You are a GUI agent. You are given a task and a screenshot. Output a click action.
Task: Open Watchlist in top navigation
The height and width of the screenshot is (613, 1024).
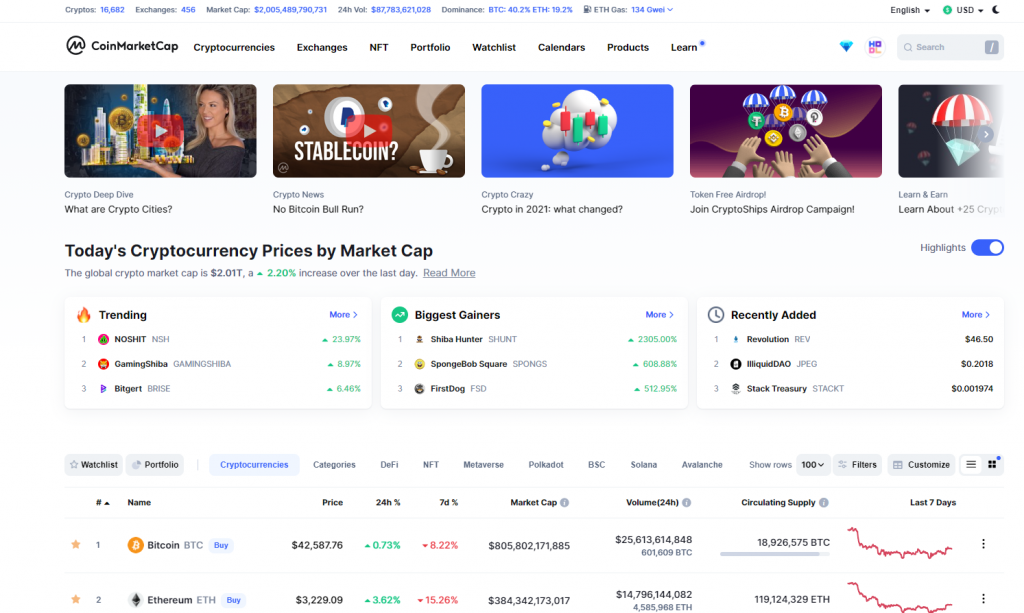pos(494,48)
